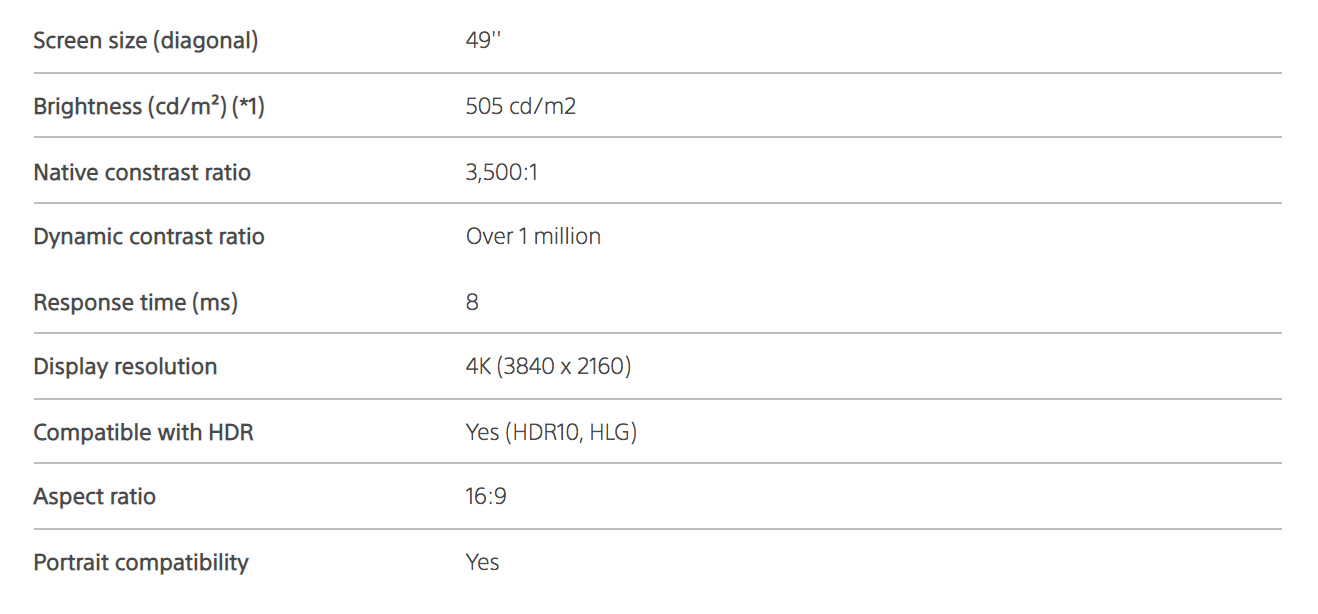The image size is (1318, 614).
Task: Click the Portrait compatibility label
Action: [x=141, y=563]
